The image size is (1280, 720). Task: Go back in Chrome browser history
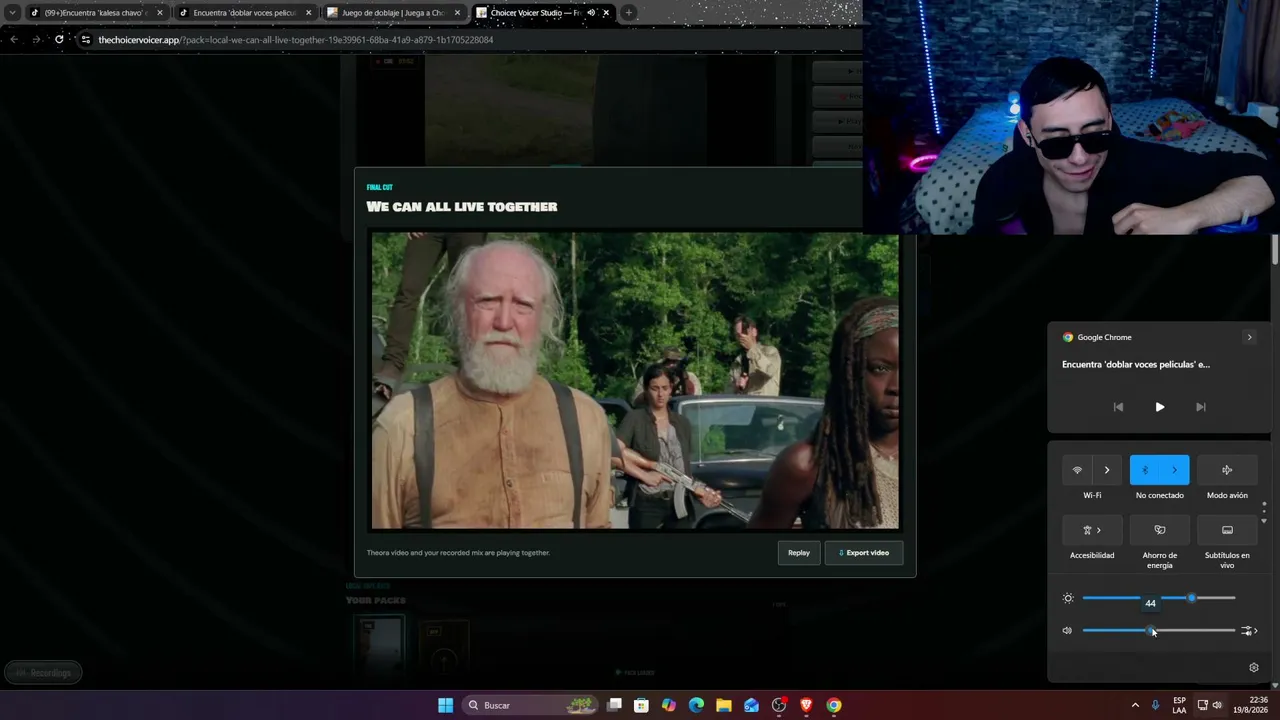(14, 39)
